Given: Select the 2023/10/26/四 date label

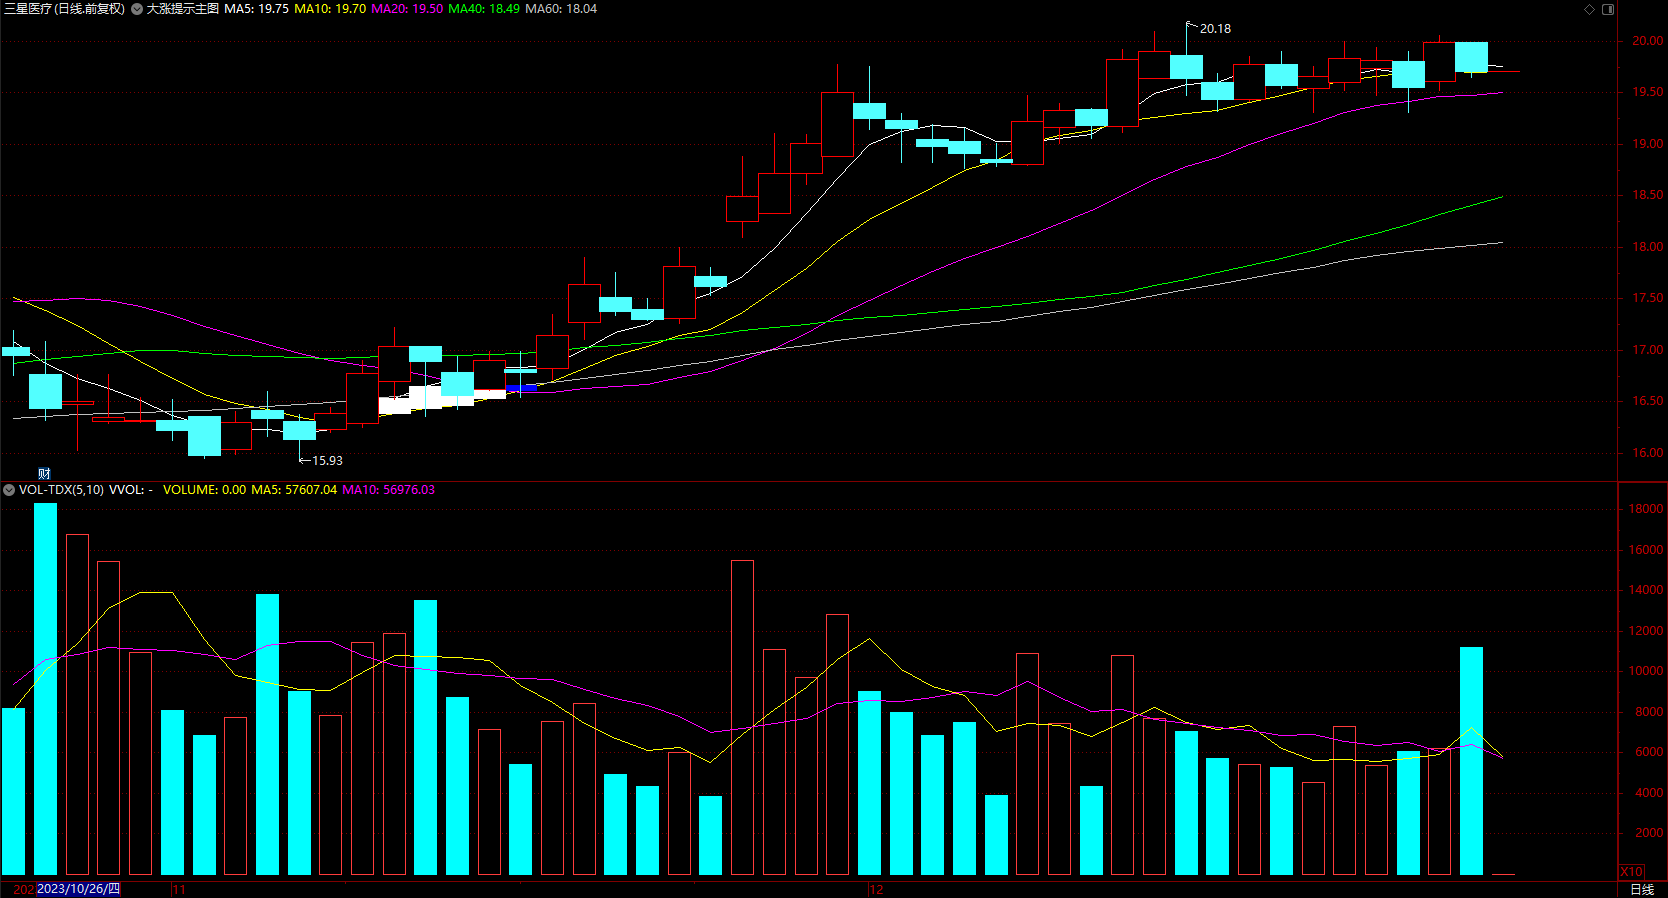Looking at the screenshot, I should click(x=78, y=889).
